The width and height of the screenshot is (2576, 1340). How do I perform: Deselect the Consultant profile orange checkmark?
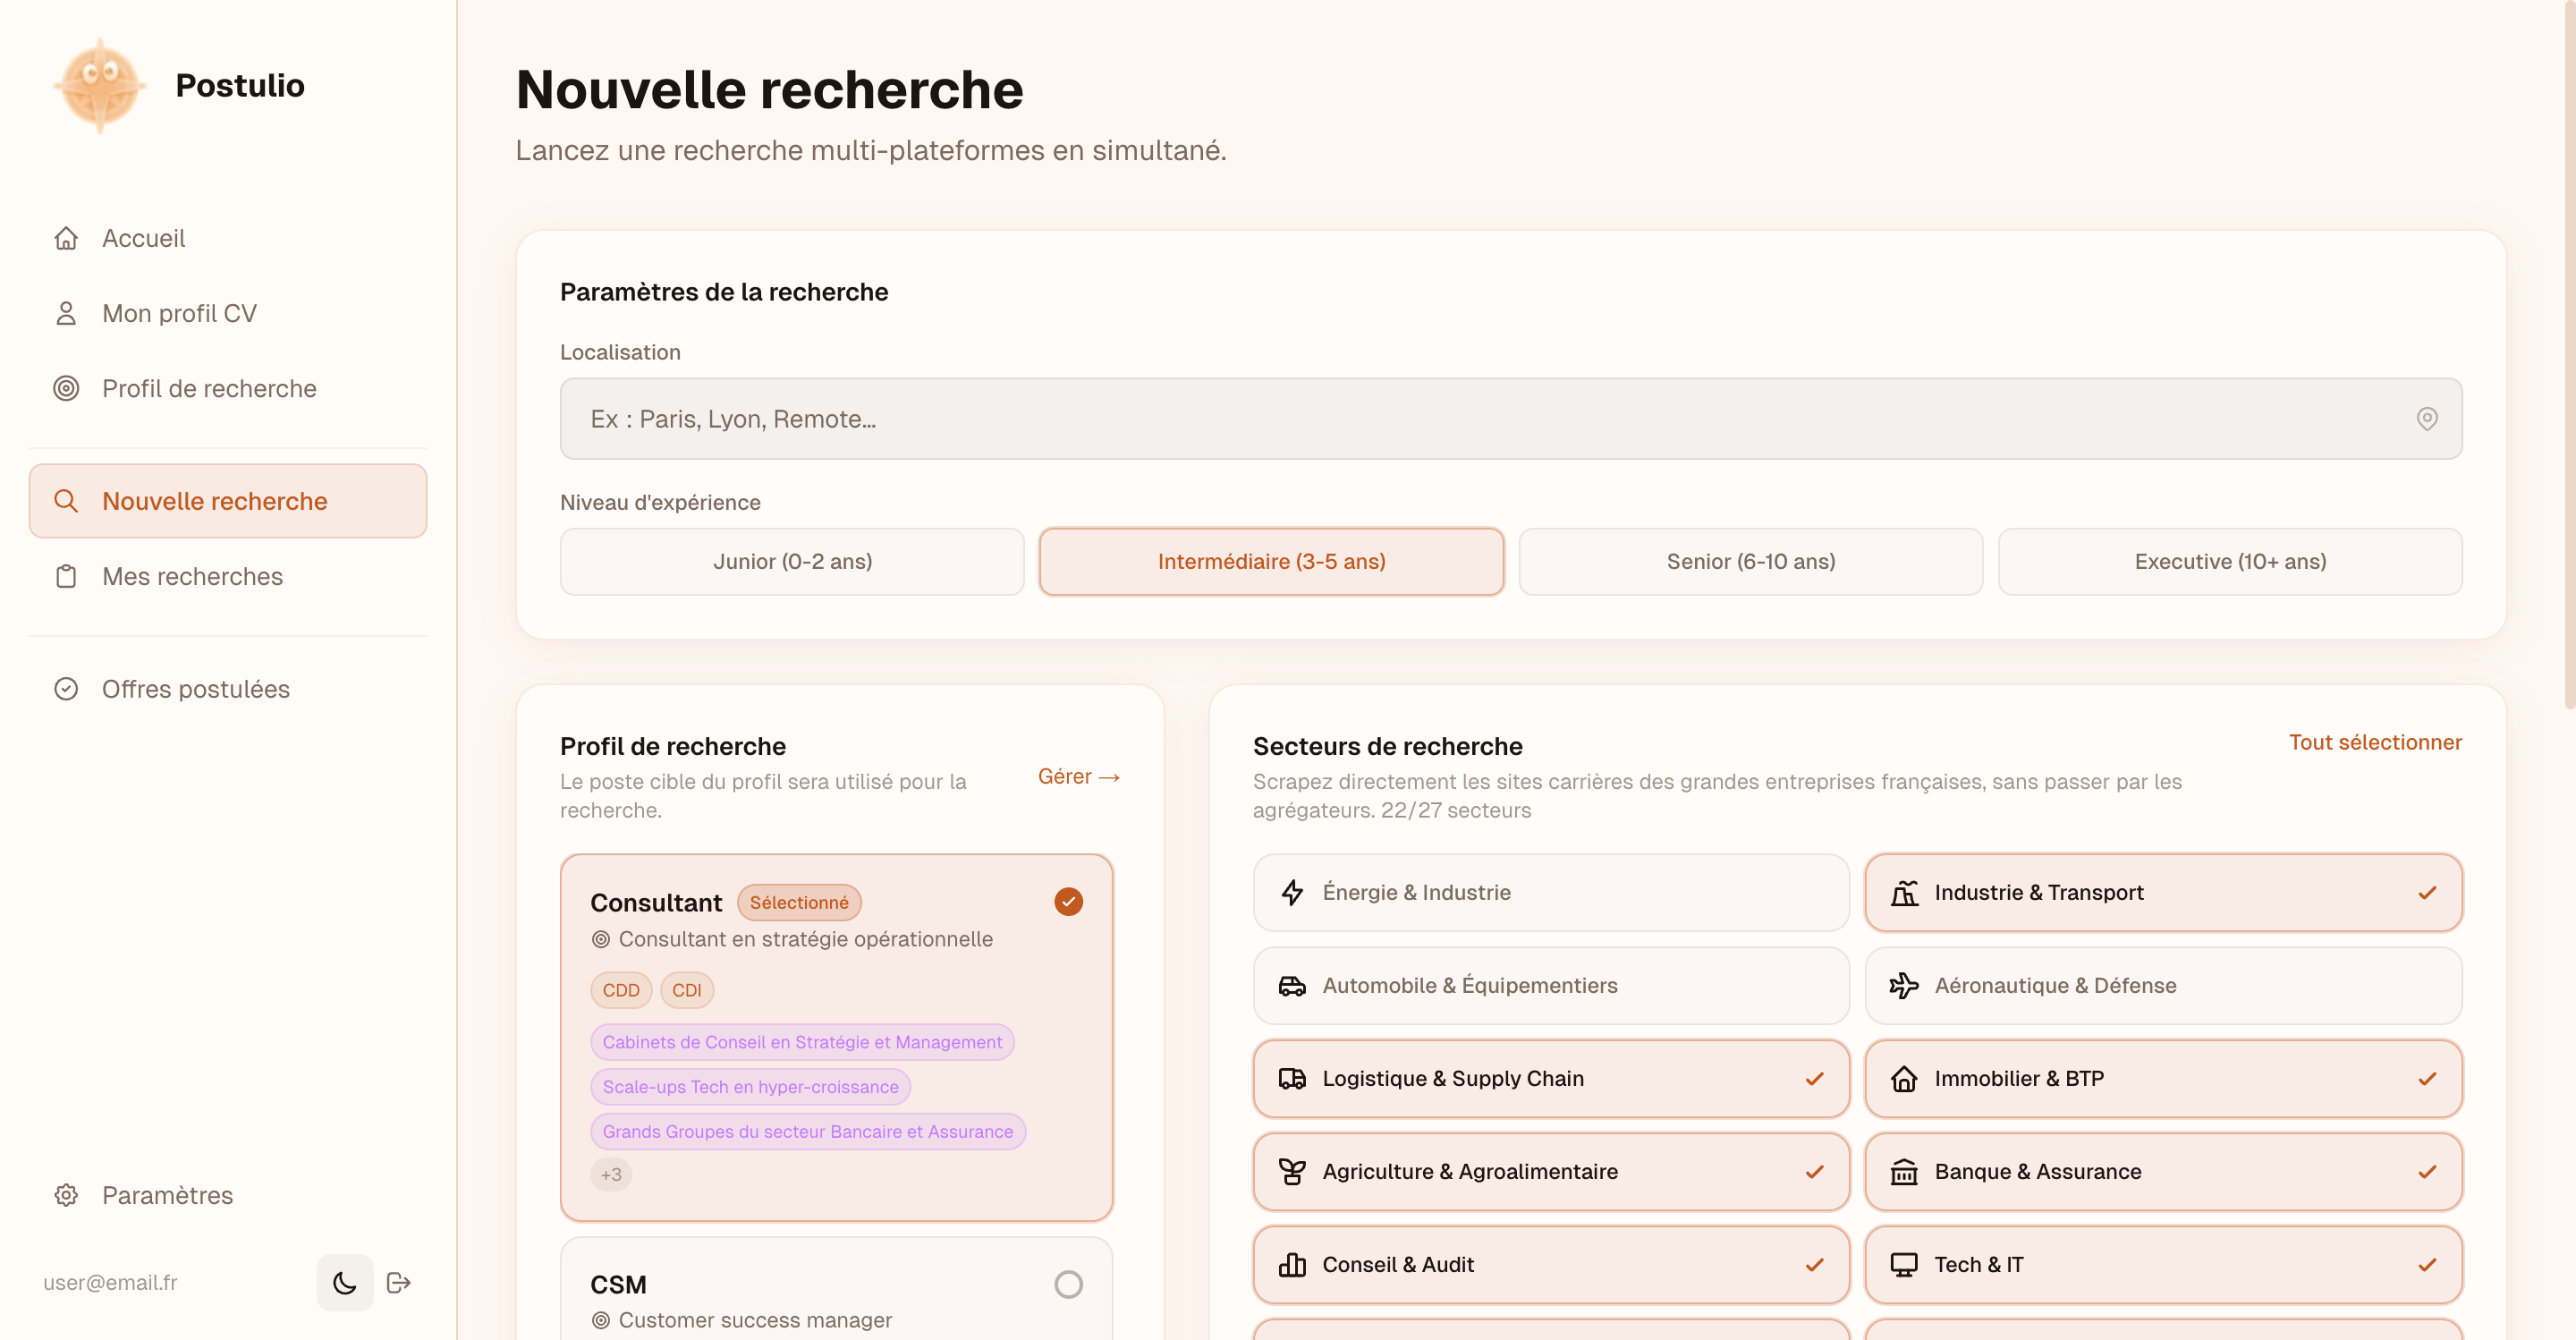(1068, 901)
